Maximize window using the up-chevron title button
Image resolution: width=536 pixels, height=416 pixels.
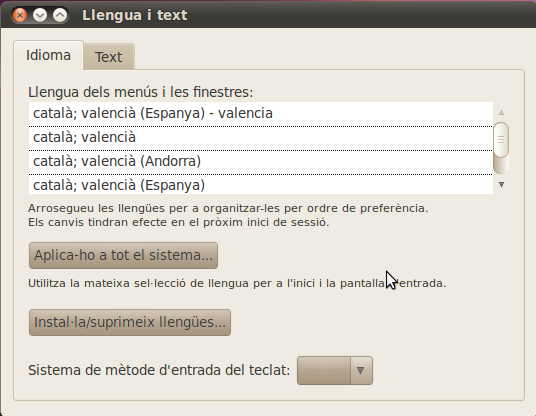click(60, 15)
